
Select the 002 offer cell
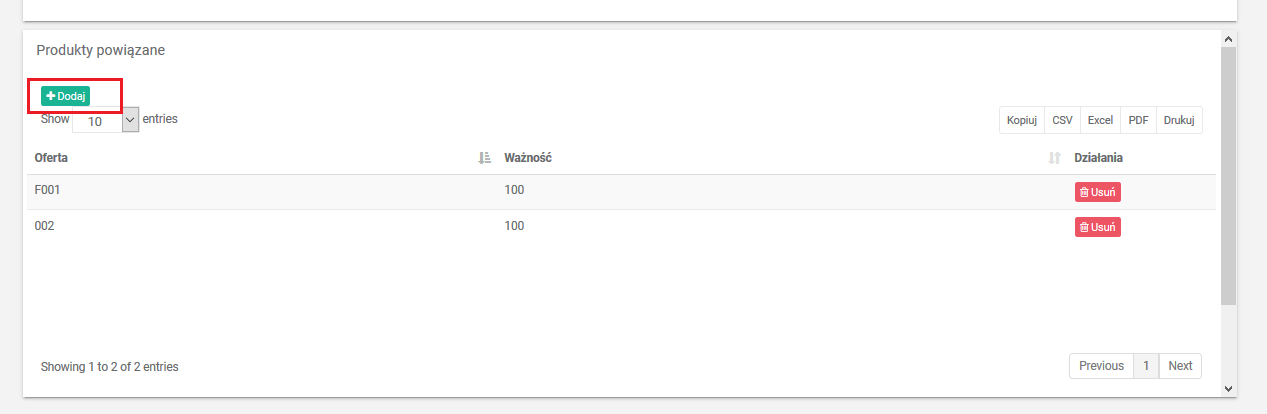click(x=44, y=226)
